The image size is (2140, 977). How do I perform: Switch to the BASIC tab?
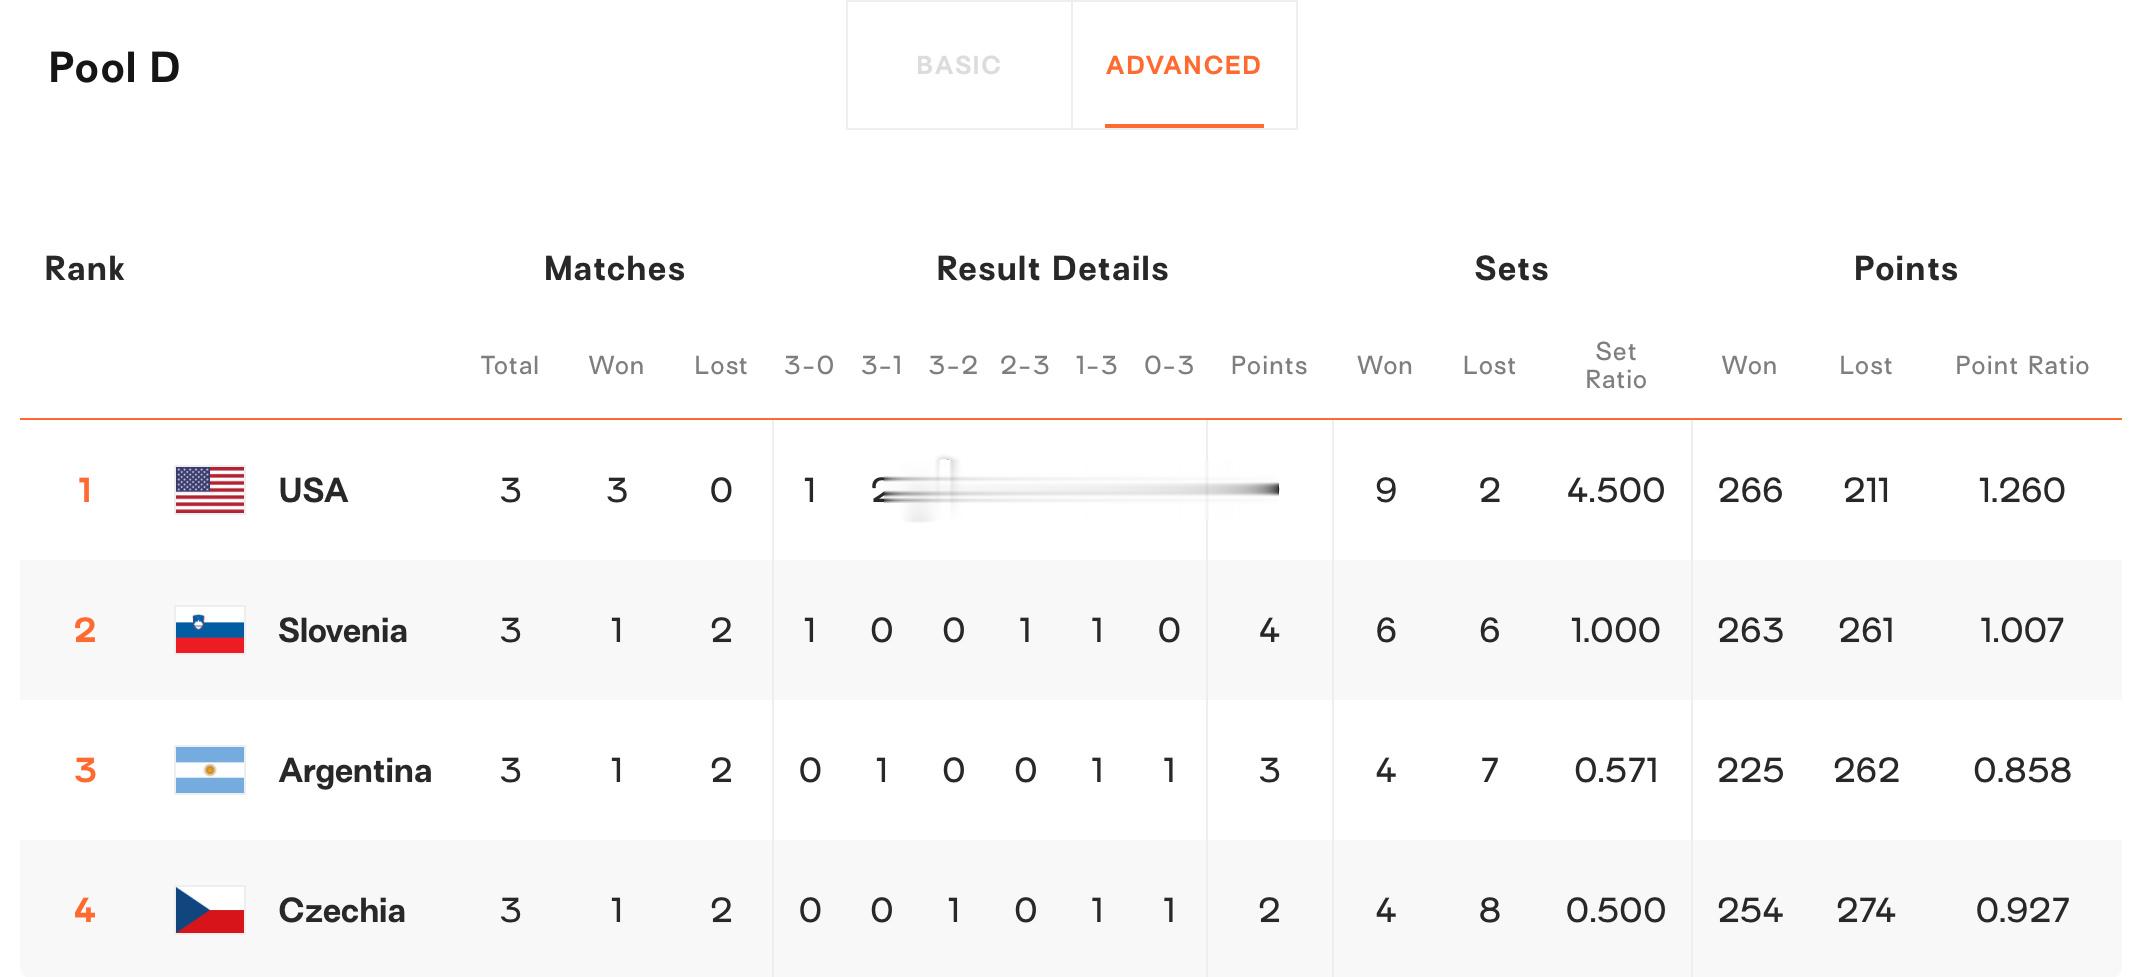point(959,65)
